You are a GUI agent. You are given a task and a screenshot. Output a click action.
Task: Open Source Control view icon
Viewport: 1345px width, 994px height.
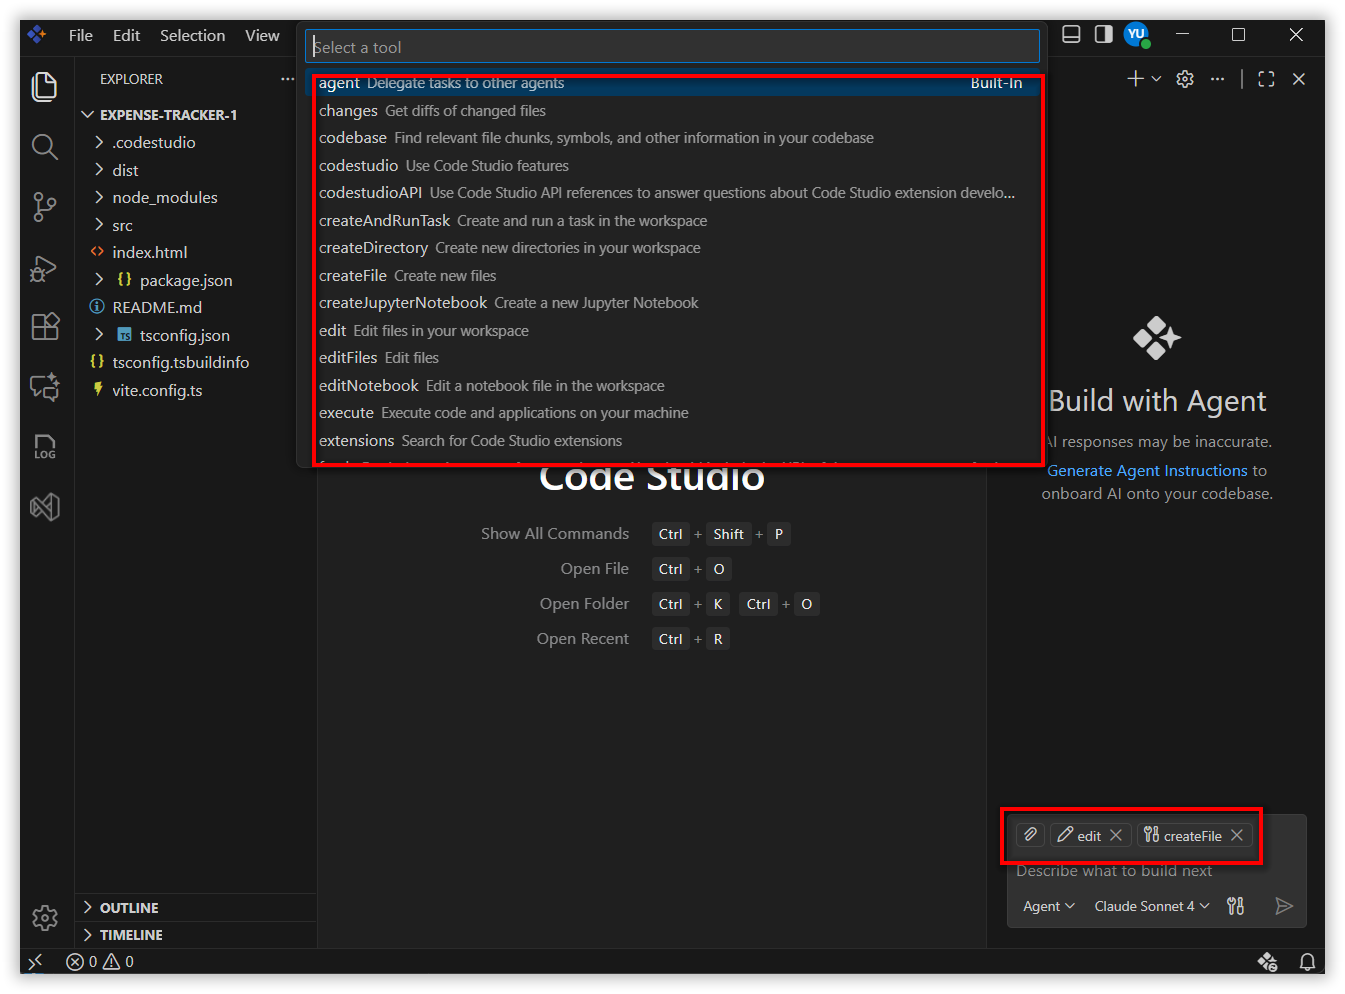[x=44, y=207]
